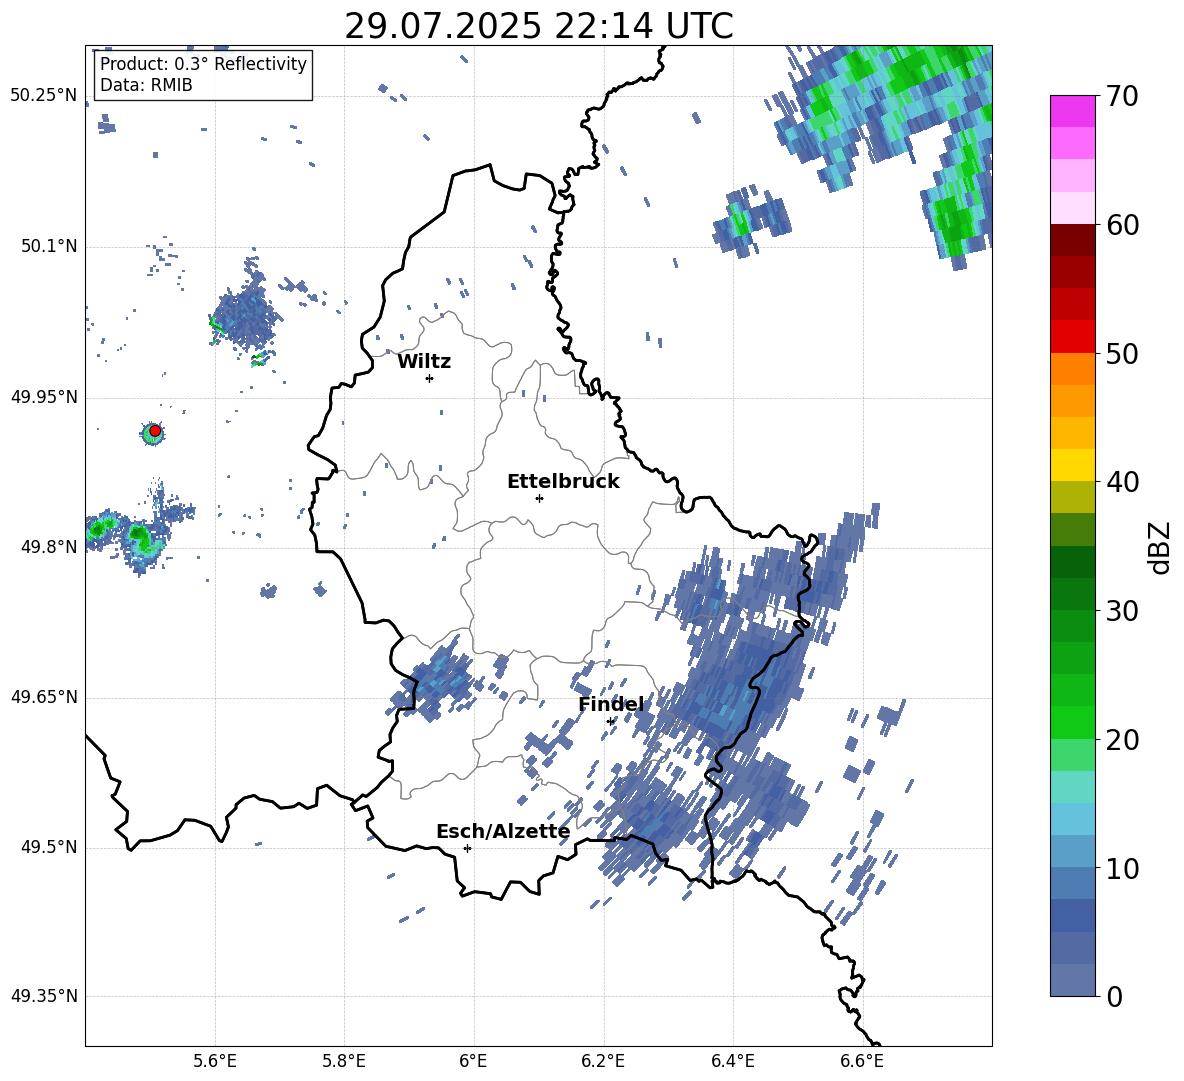Screen dimensions: 1184x1081
Task: Click the bright green colorbar segment at 20
Action: pos(1072,722)
